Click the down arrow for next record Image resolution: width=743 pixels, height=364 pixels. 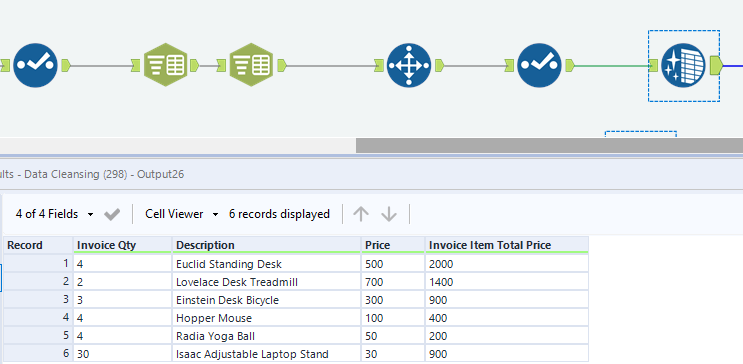pyautogui.click(x=389, y=214)
